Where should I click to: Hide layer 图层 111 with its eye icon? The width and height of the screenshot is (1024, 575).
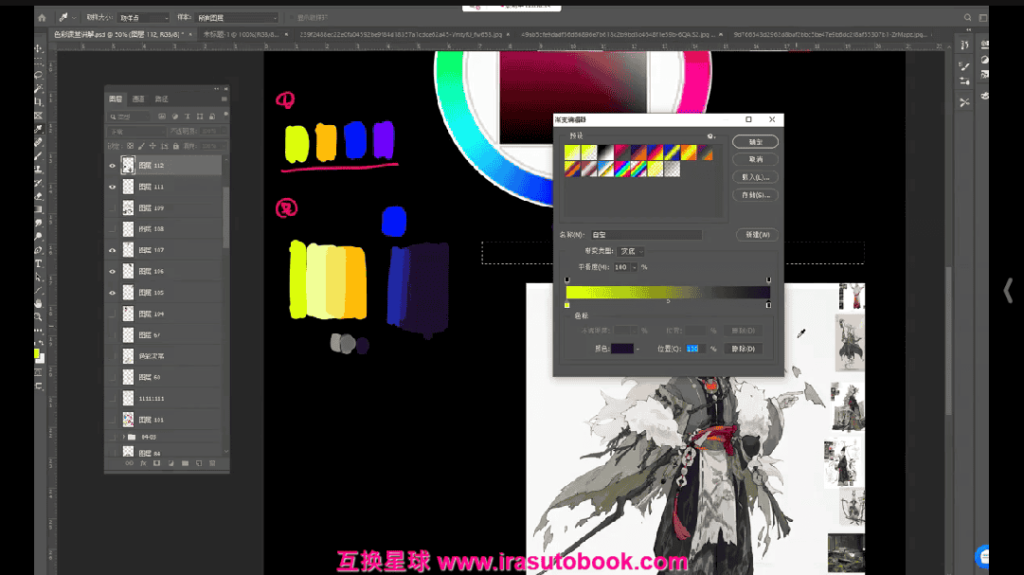[x=112, y=187]
